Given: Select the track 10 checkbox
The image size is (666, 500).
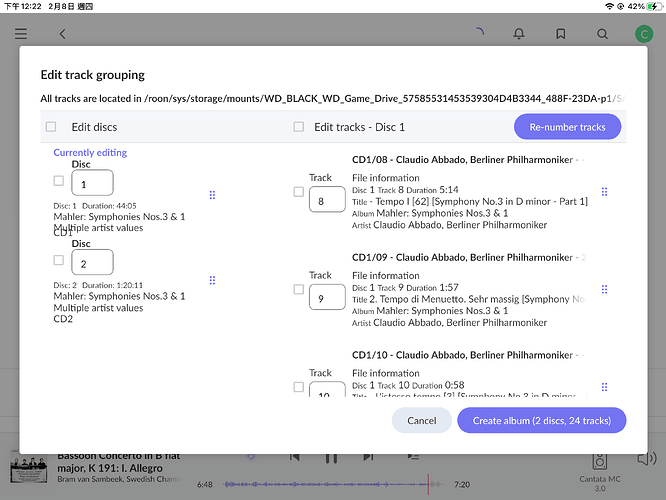Looking at the screenshot, I should click(x=299, y=387).
